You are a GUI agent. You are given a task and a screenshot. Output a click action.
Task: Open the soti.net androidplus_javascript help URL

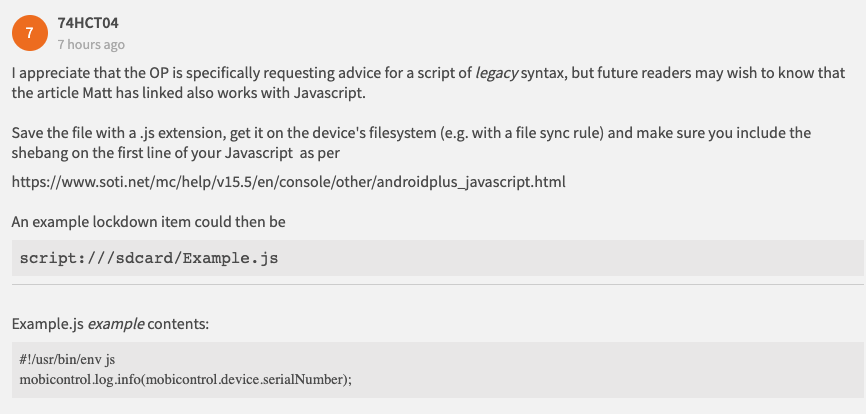click(x=289, y=183)
